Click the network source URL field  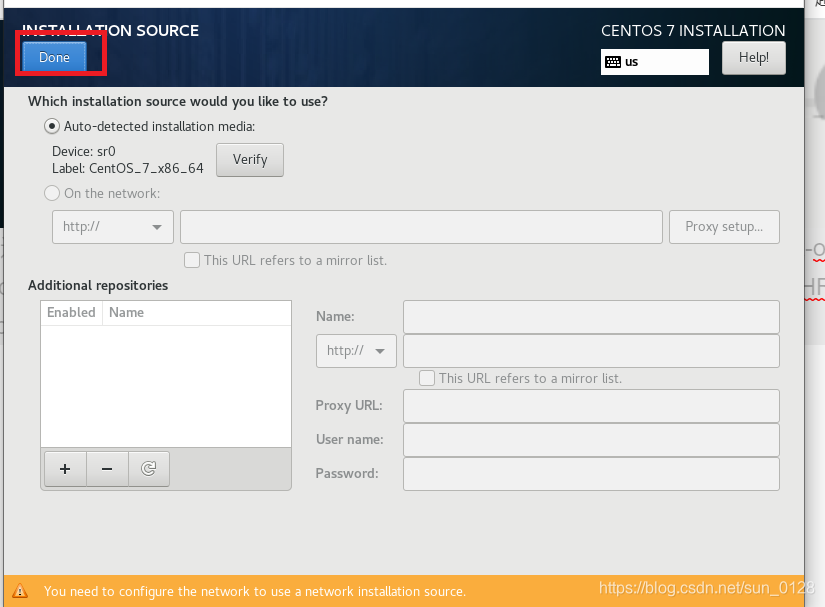coord(421,227)
